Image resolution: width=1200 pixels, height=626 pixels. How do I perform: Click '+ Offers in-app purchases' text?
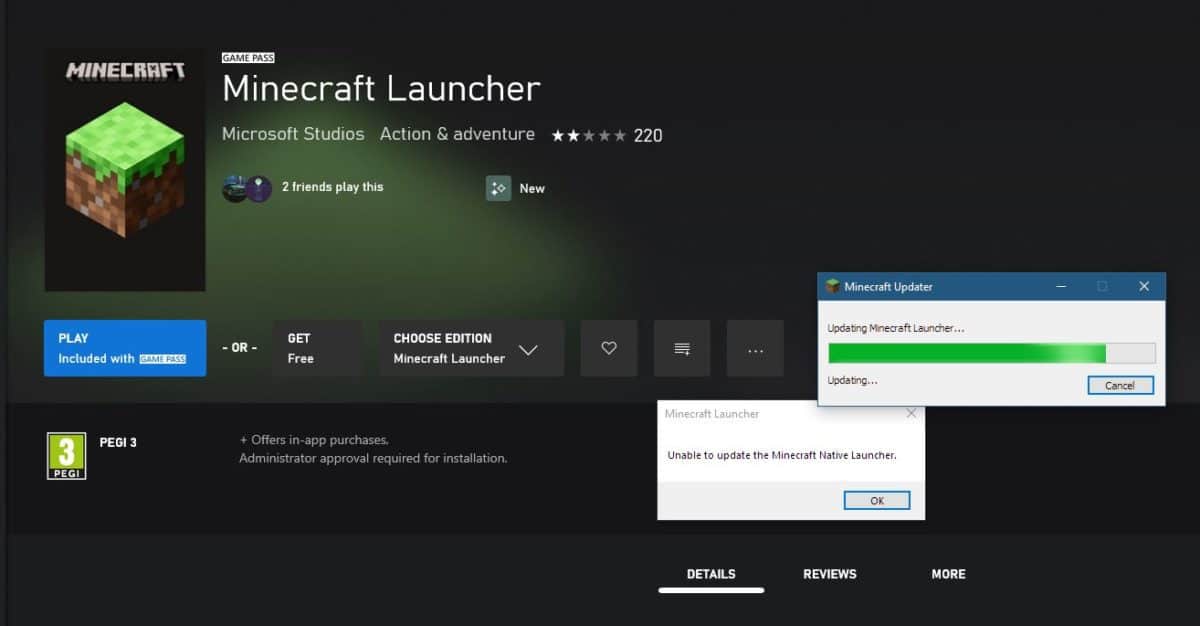[x=314, y=440]
